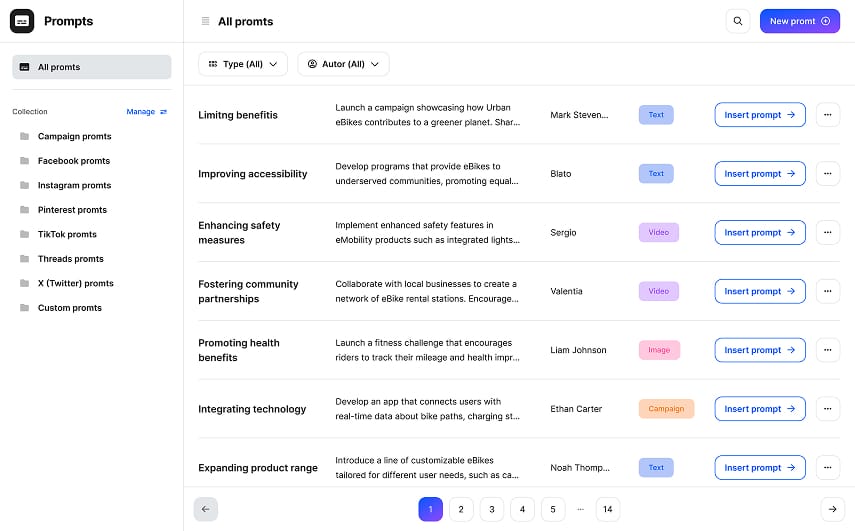Open more options for Promoting health benefits
The image size is (855, 531).
point(827,350)
